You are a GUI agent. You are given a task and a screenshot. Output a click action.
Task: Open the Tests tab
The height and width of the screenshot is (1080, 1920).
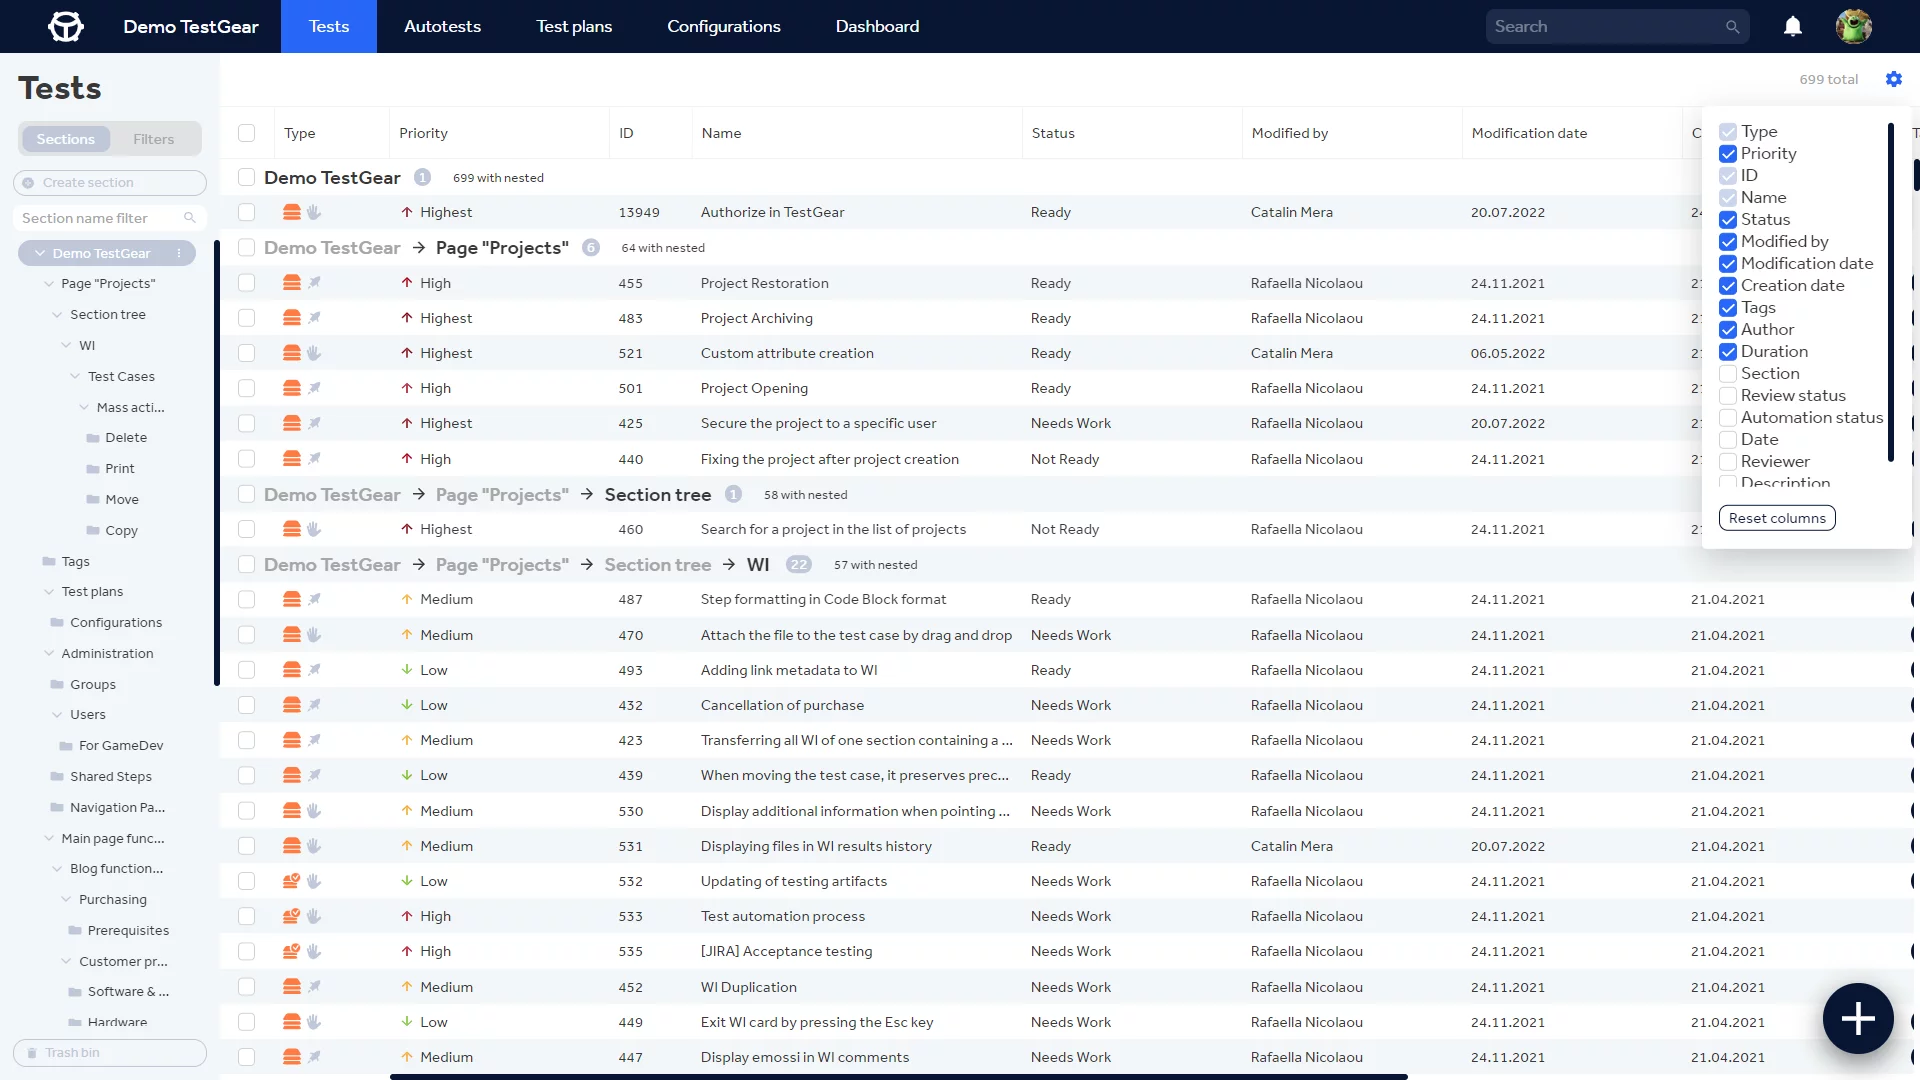tap(329, 26)
